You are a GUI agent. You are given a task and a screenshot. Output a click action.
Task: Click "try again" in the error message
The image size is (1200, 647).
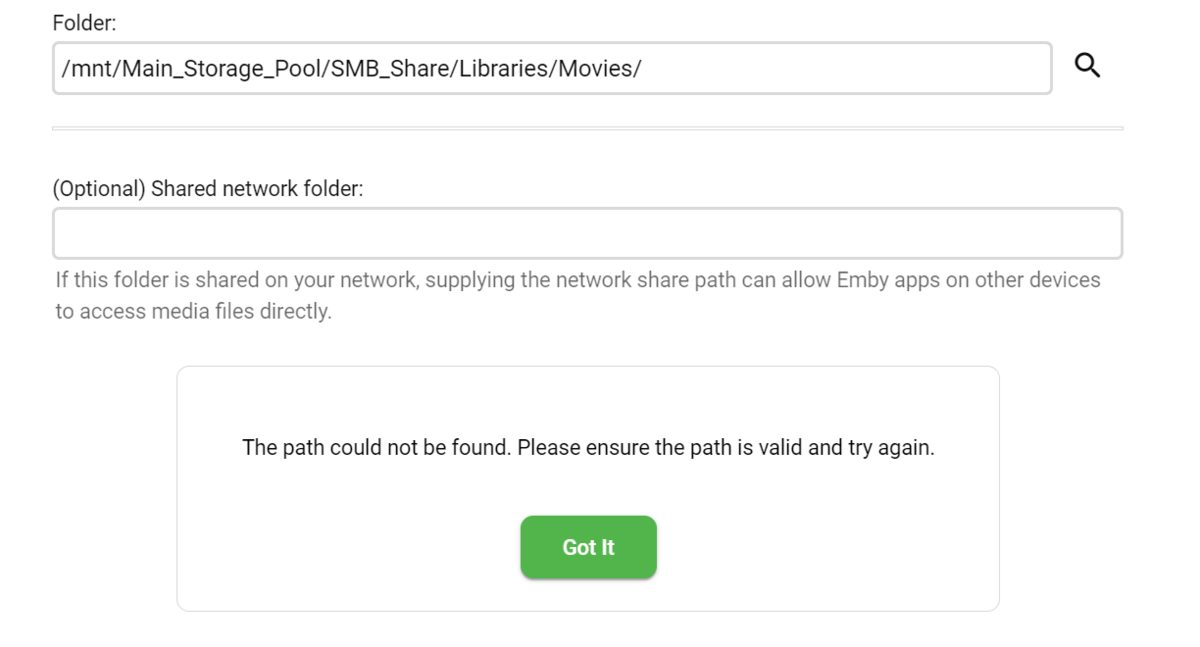(x=889, y=447)
